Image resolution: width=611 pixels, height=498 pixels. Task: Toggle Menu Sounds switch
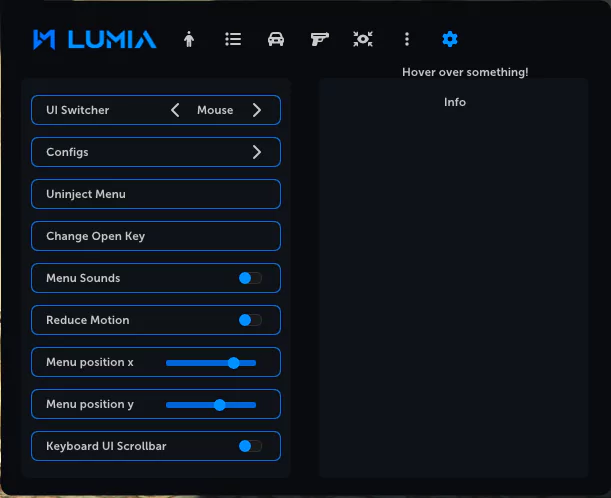250,278
